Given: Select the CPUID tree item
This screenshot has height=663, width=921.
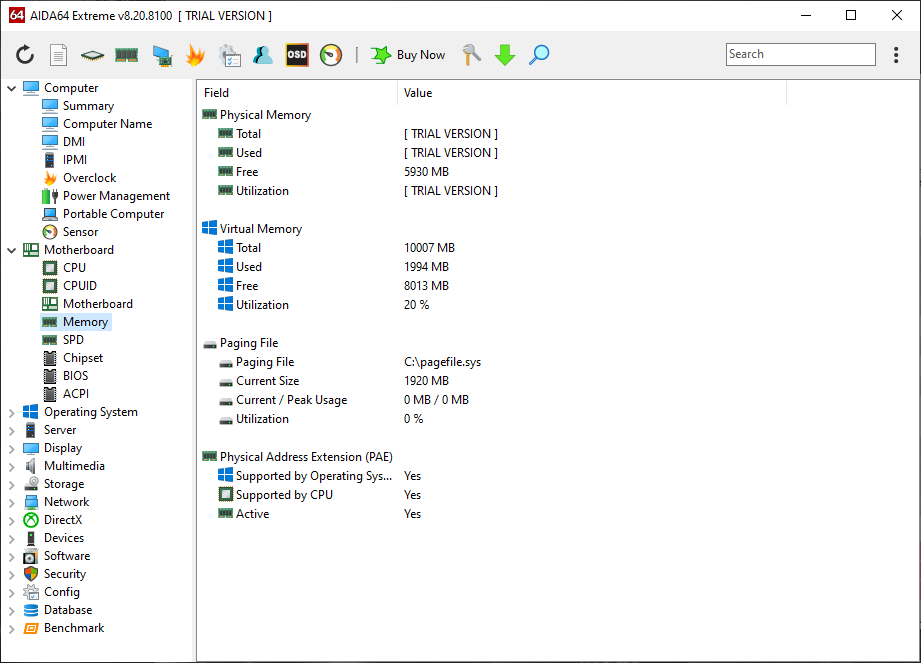Looking at the screenshot, I should coord(79,286).
